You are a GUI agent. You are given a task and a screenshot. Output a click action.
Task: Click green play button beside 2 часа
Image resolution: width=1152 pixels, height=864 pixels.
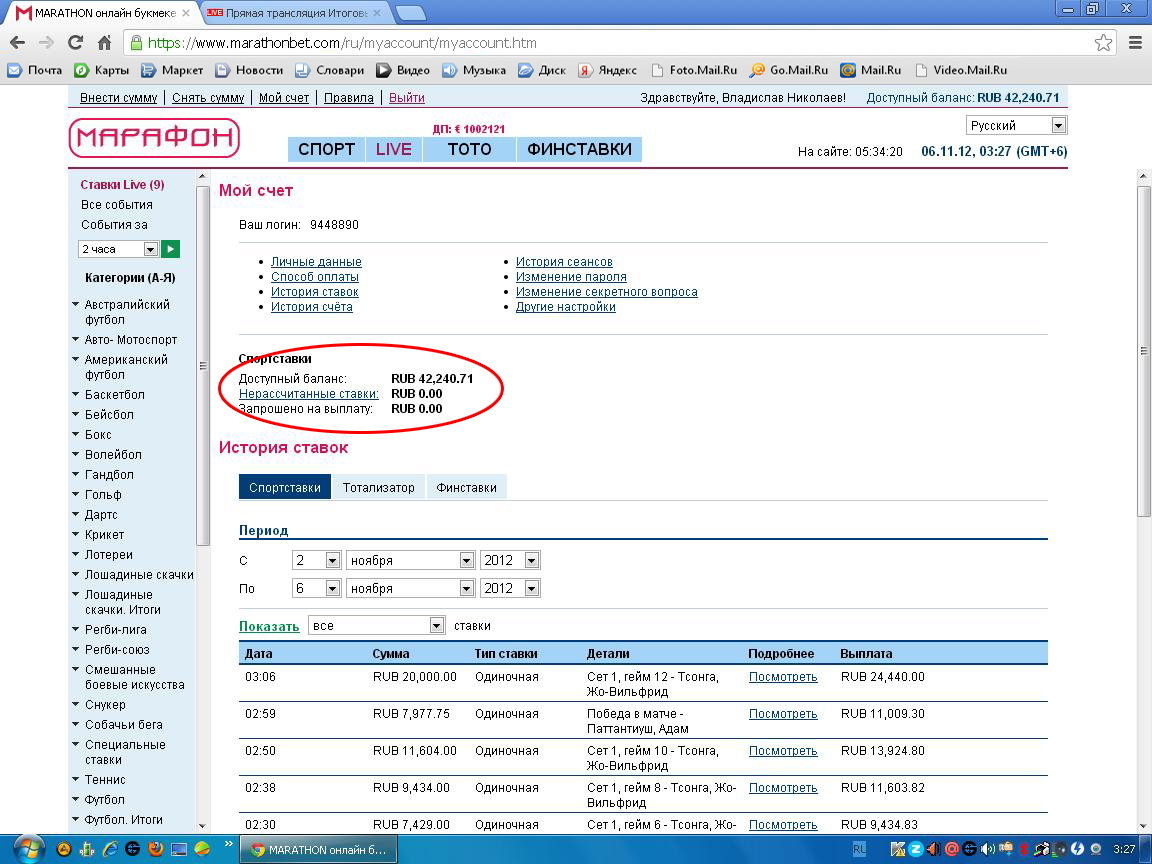point(170,249)
